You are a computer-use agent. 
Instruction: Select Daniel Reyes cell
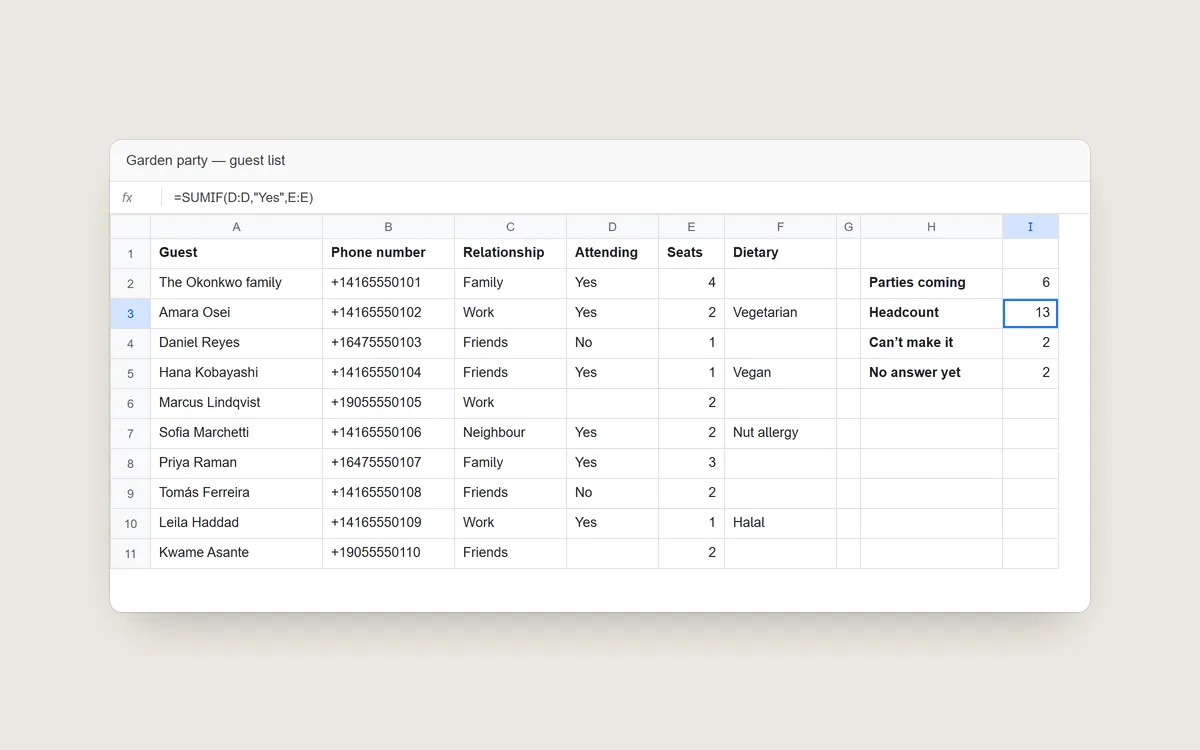[x=236, y=343]
